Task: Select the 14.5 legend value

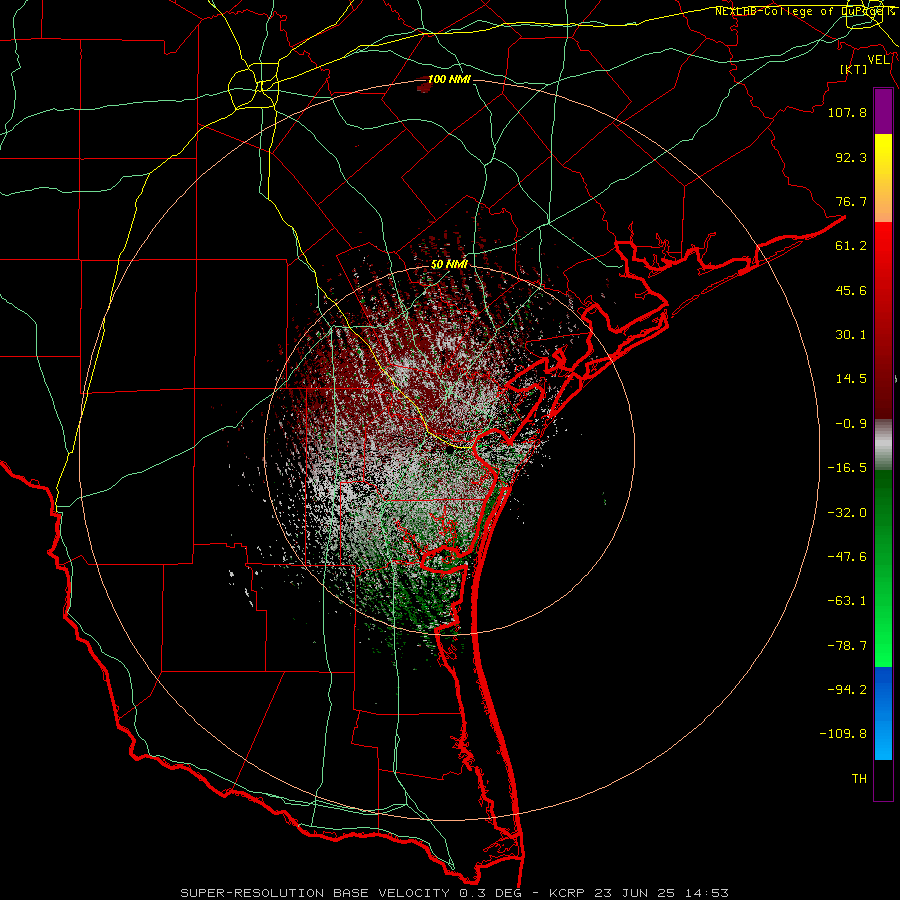Action: [x=851, y=379]
